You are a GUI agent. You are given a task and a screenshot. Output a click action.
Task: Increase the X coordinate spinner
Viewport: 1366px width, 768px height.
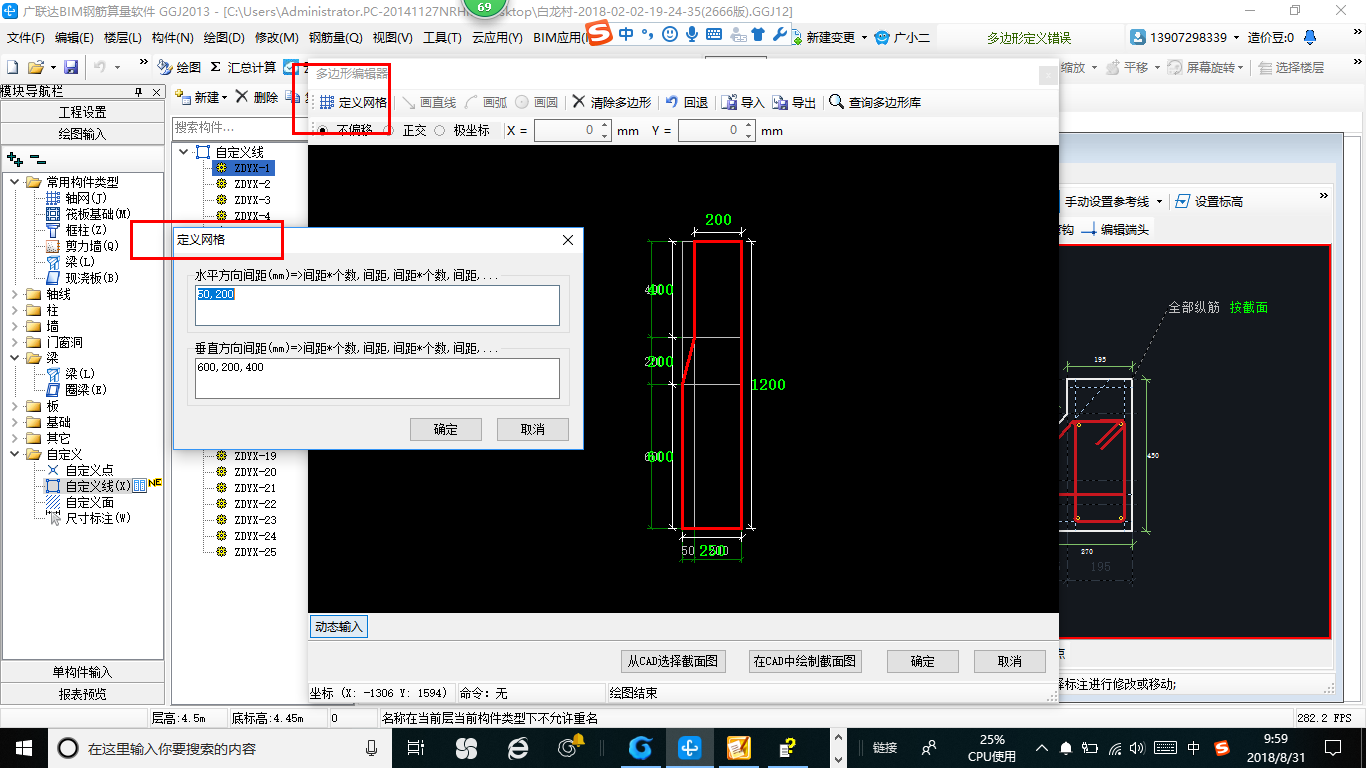605,126
